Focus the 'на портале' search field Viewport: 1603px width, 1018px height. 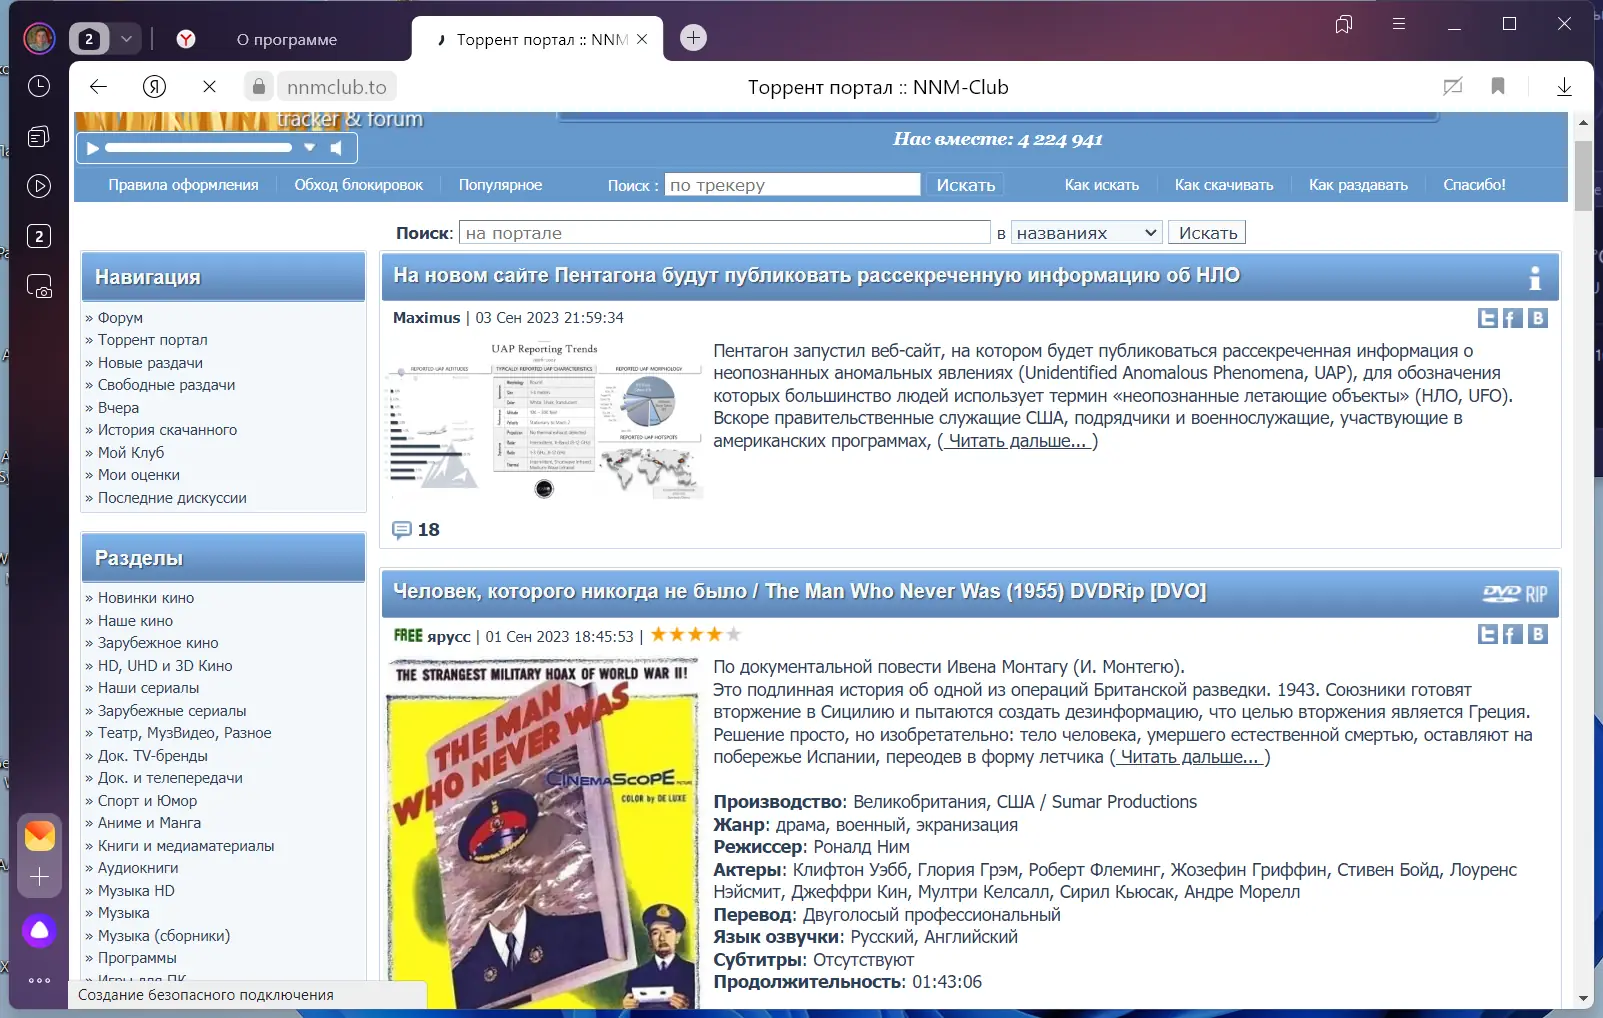click(725, 233)
